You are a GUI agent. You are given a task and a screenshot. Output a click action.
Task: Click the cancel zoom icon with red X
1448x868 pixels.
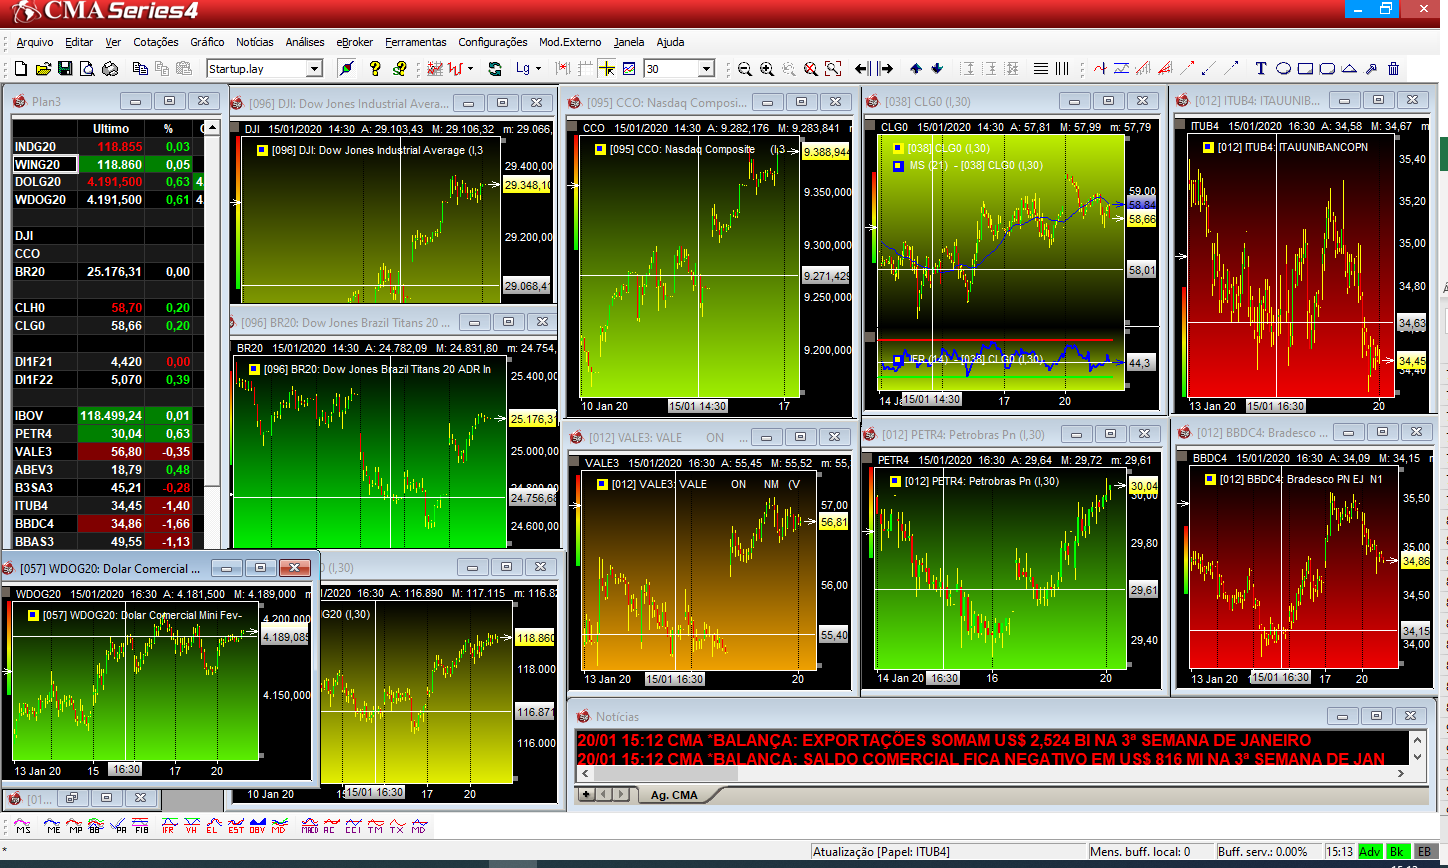(x=810, y=69)
